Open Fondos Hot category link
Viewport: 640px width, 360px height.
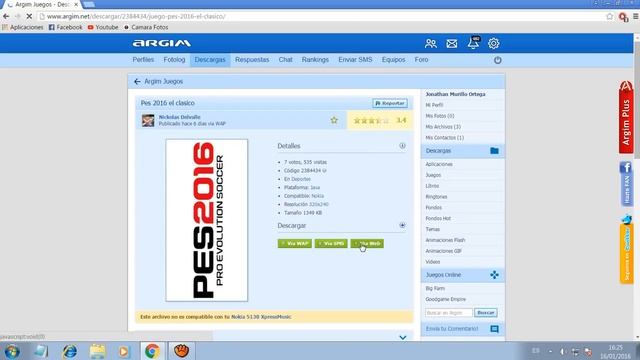tap(438, 218)
